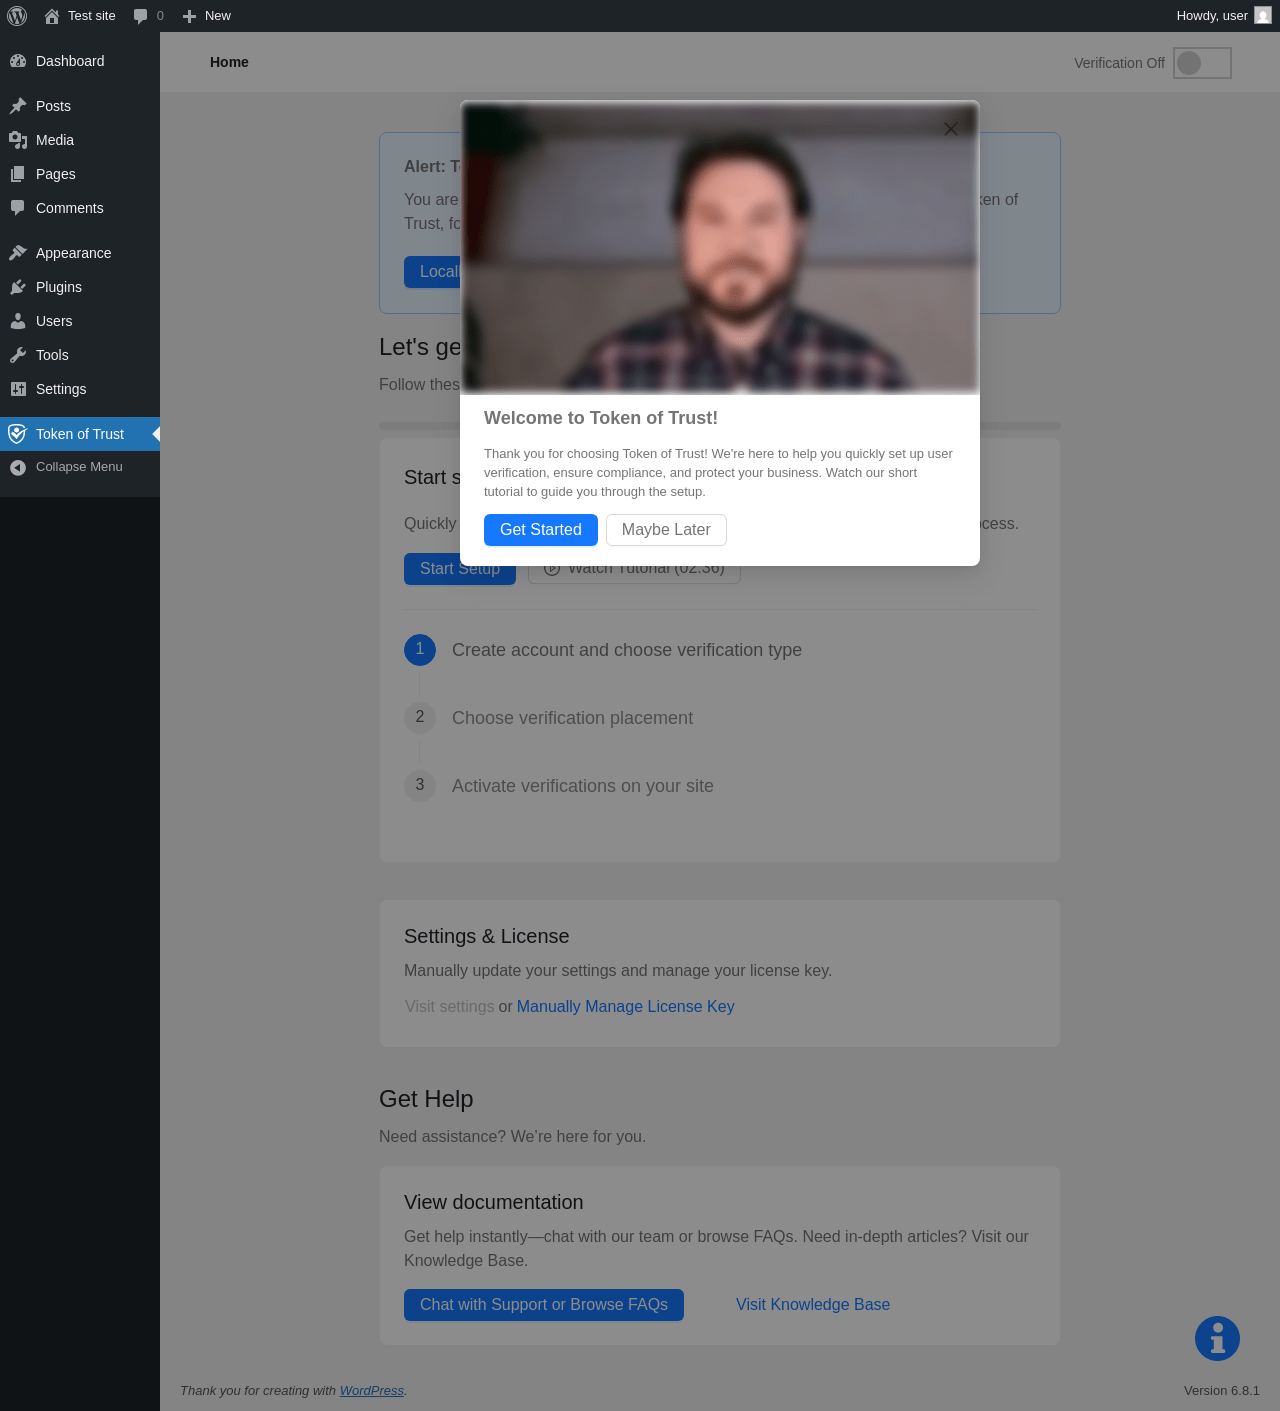1280x1411 pixels.
Task: Select step 3 circle
Action: click(x=420, y=786)
